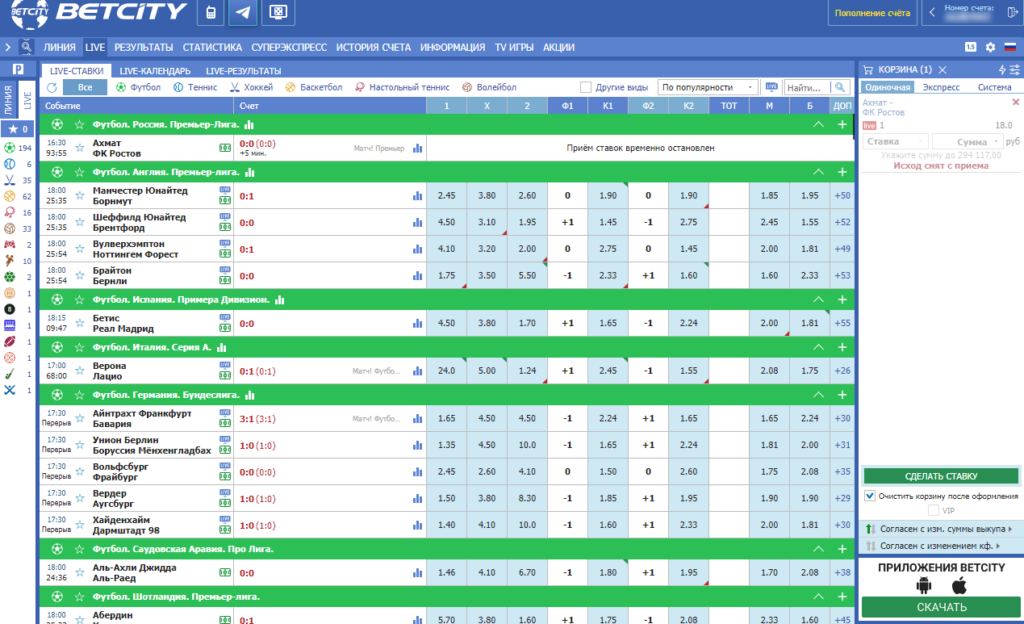Open the Ставка dropdown in basket
The height and width of the screenshot is (624, 1024).
pos(895,142)
